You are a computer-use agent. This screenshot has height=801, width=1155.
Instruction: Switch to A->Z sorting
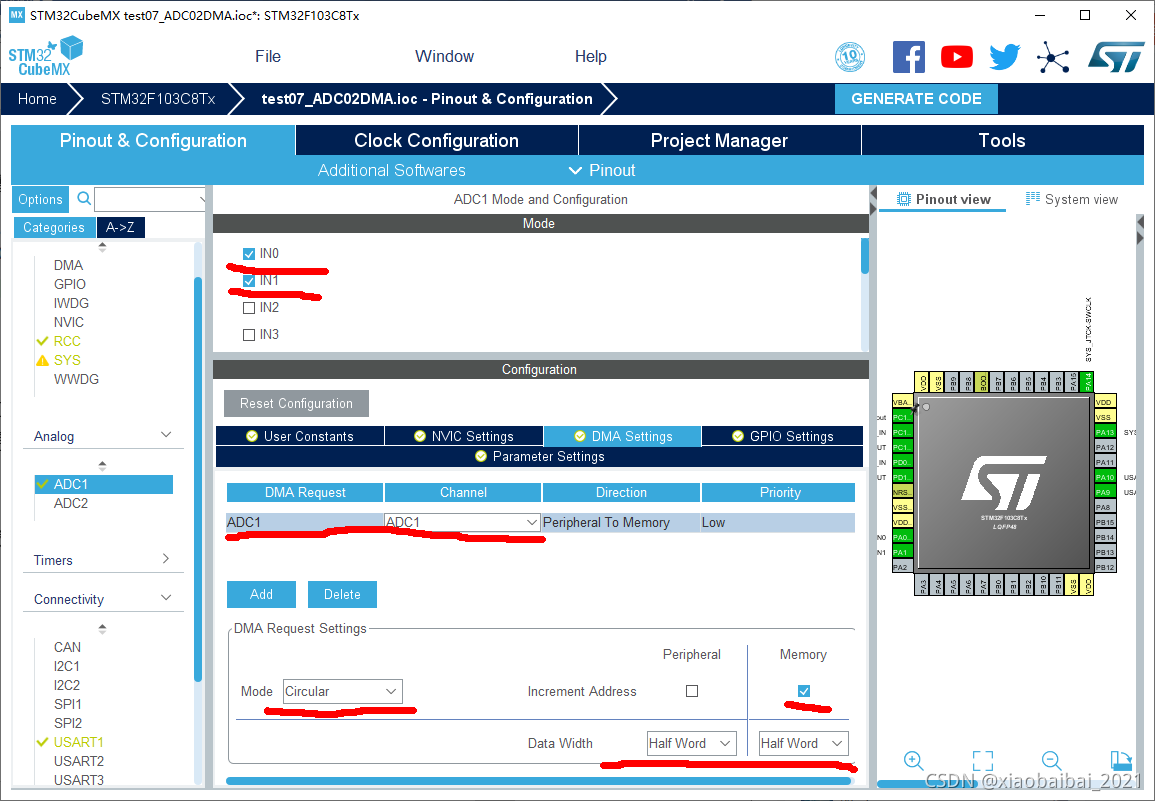[121, 228]
